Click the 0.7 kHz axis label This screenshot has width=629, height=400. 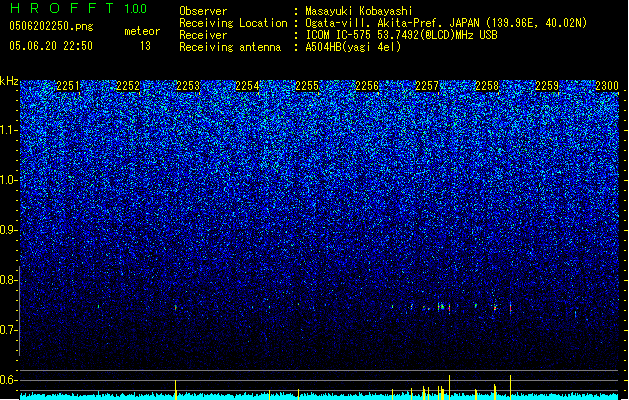click(8, 330)
